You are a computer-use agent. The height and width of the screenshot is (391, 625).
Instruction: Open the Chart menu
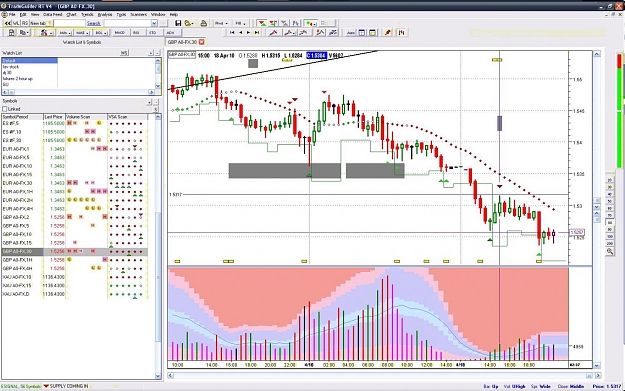[x=71, y=15]
